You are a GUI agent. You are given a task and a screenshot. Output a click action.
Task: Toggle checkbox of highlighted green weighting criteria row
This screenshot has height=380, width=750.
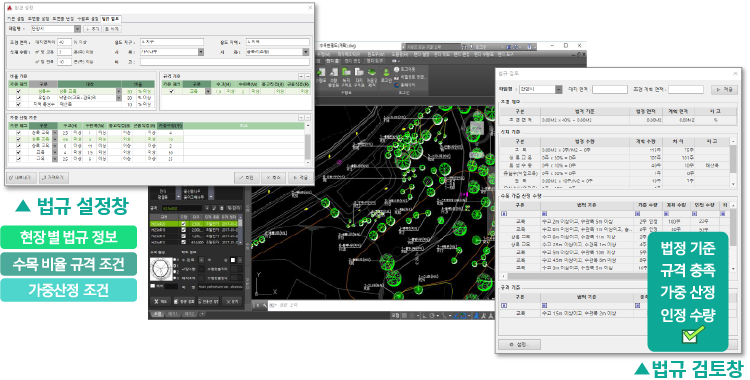pos(19,139)
